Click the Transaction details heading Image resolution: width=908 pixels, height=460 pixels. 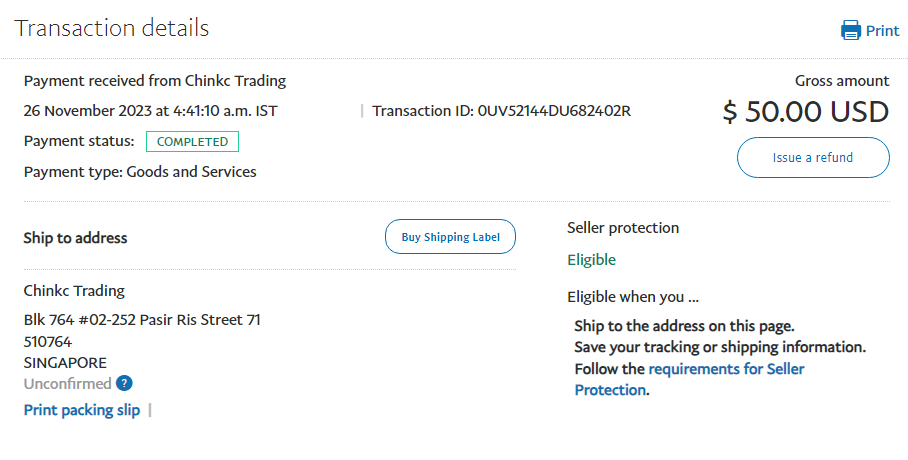[x=112, y=28]
